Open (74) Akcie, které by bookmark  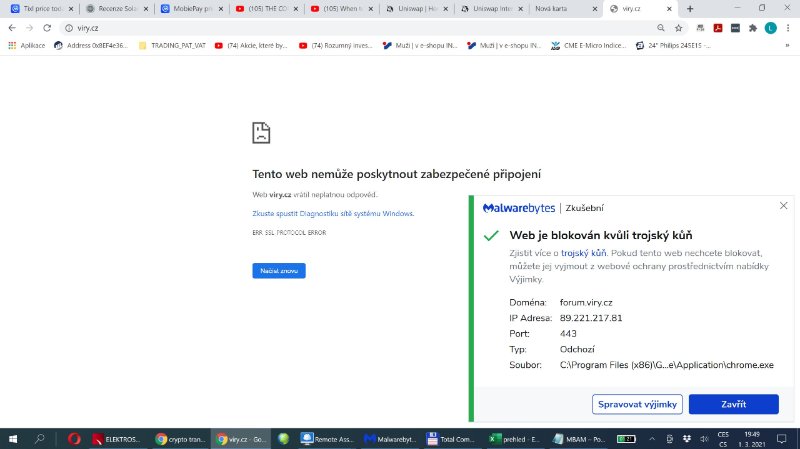251,45
